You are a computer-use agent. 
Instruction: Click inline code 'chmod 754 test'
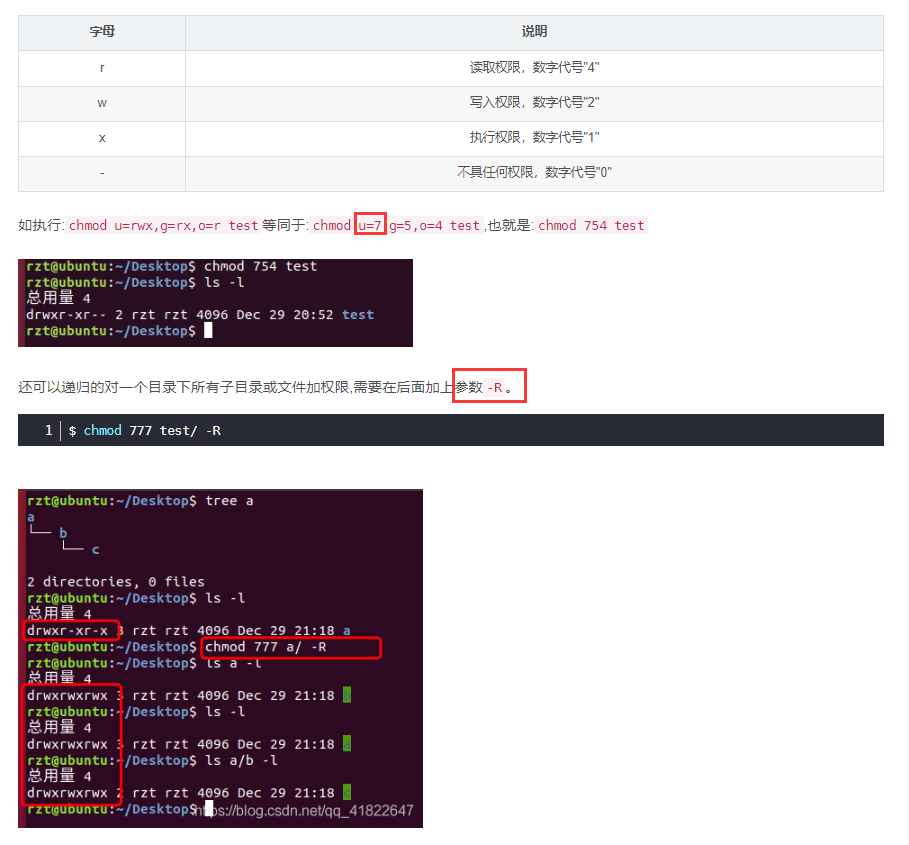click(x=591, y=225)
